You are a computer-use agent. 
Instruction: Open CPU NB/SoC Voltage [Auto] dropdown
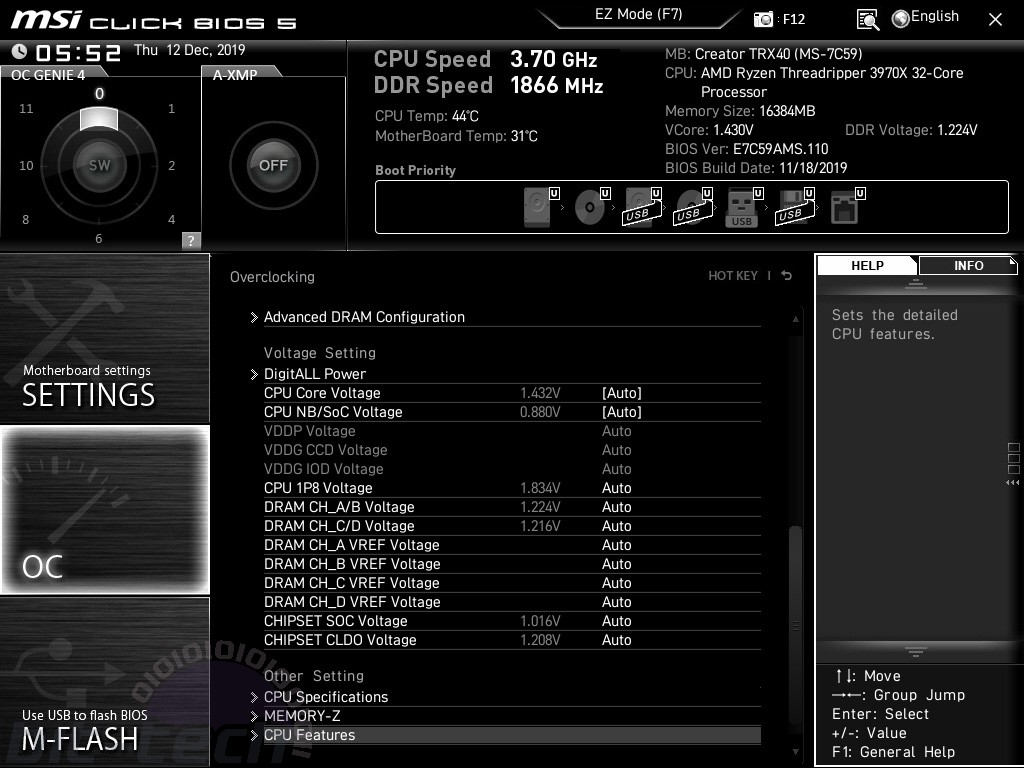[622, 411]
